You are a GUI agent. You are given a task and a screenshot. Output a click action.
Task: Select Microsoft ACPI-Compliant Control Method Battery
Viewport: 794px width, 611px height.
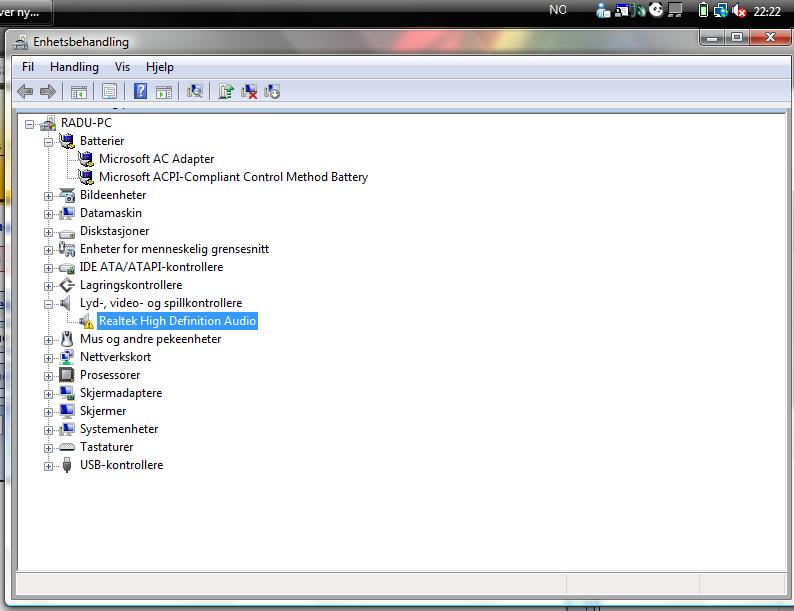pyautogui.click(x=233, y=177)
